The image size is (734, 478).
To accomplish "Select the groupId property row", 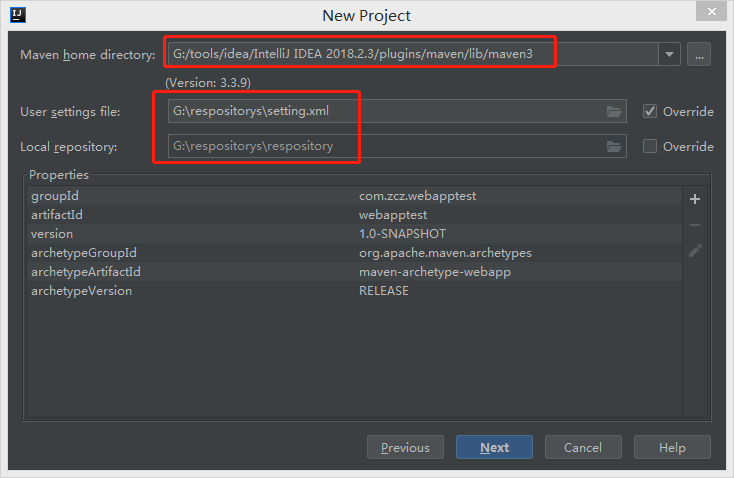I will [354, 196].
